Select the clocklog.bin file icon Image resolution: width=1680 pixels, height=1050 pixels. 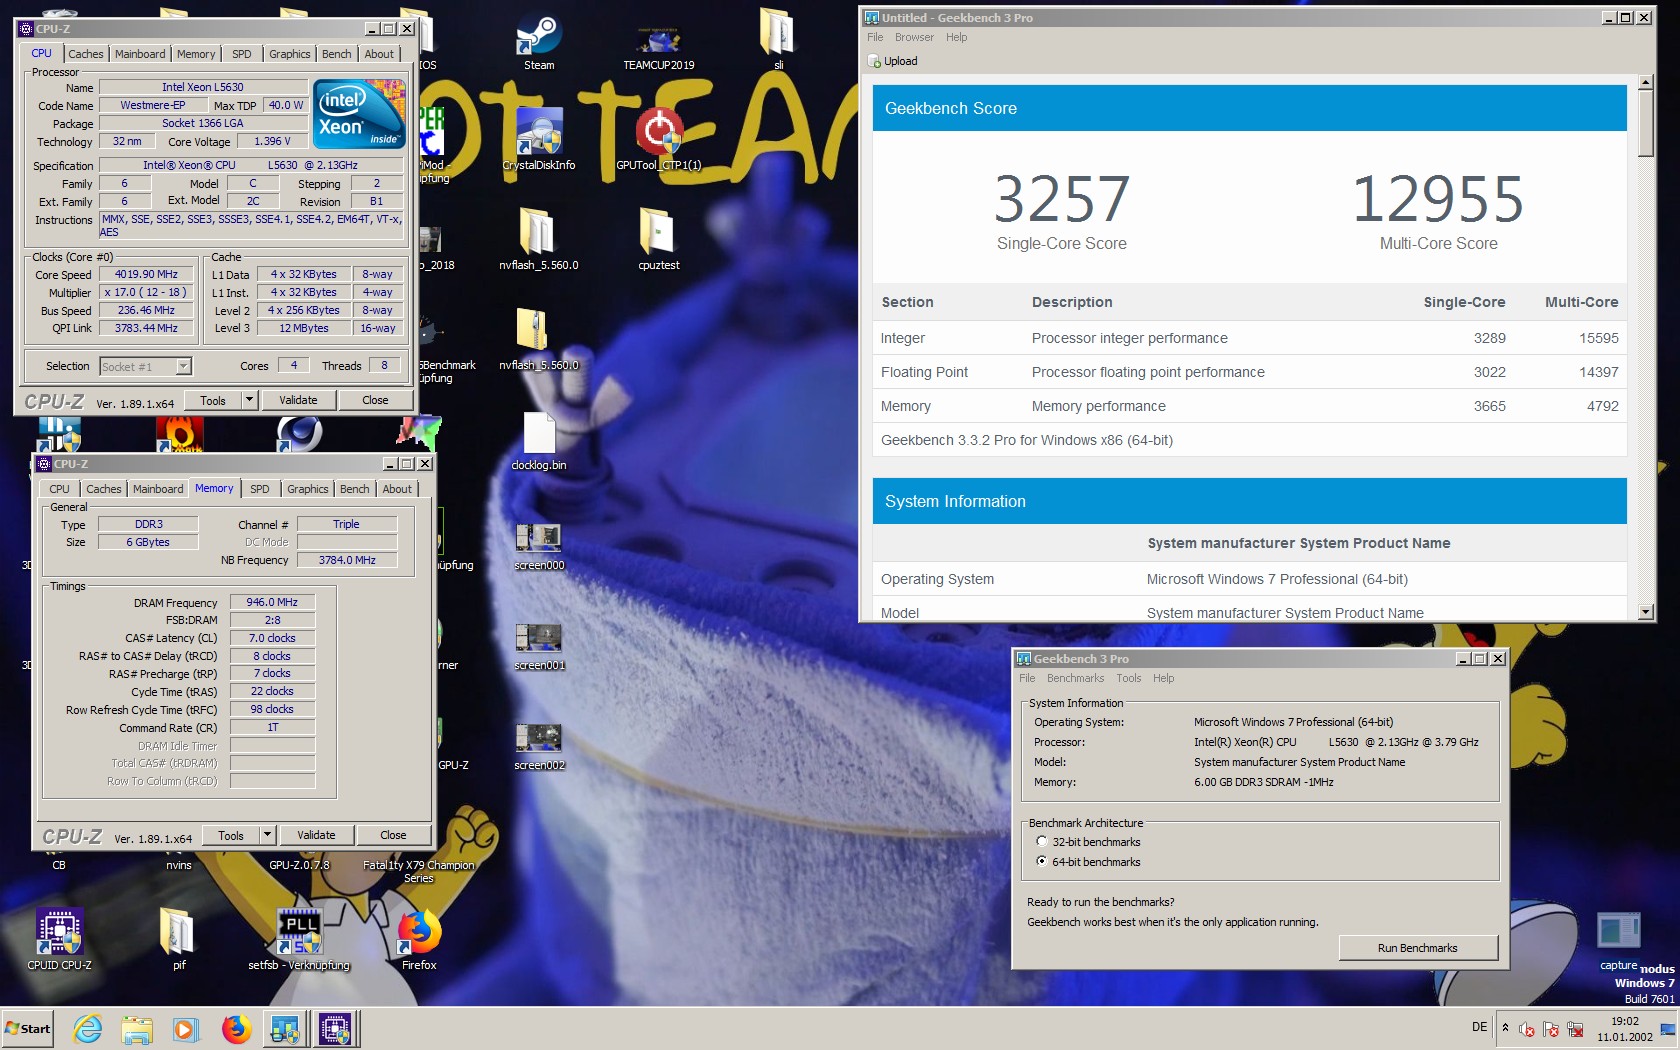point(539,440)
